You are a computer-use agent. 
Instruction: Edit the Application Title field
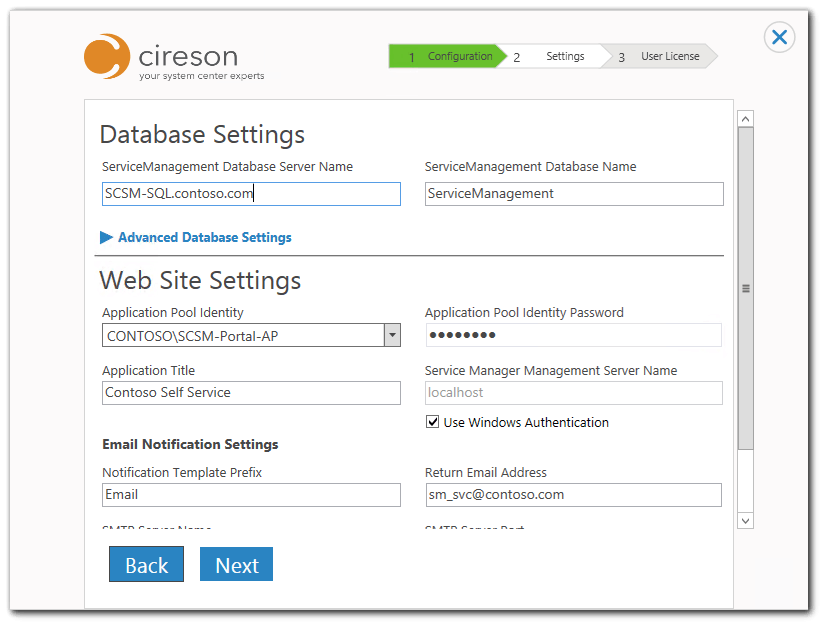click(251, 393)
